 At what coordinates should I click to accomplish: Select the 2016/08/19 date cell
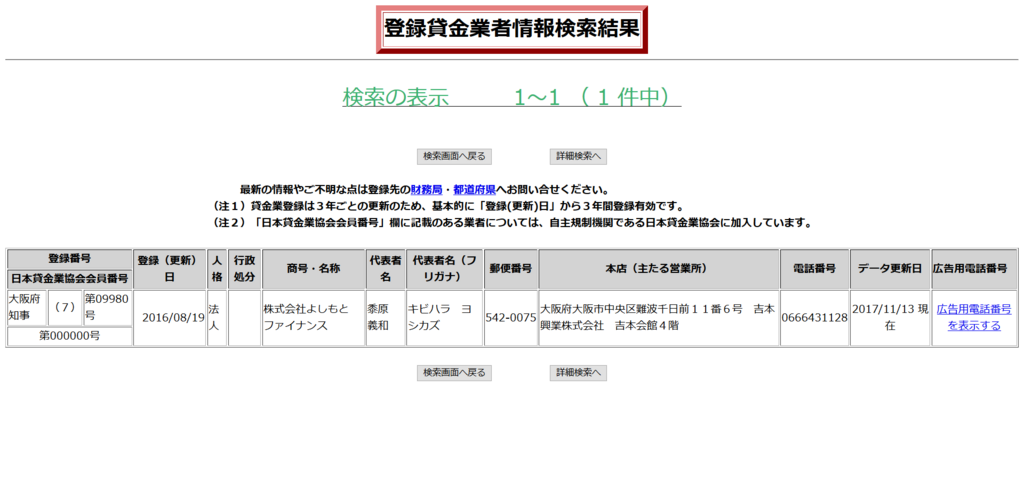click(x=170, y=318)
